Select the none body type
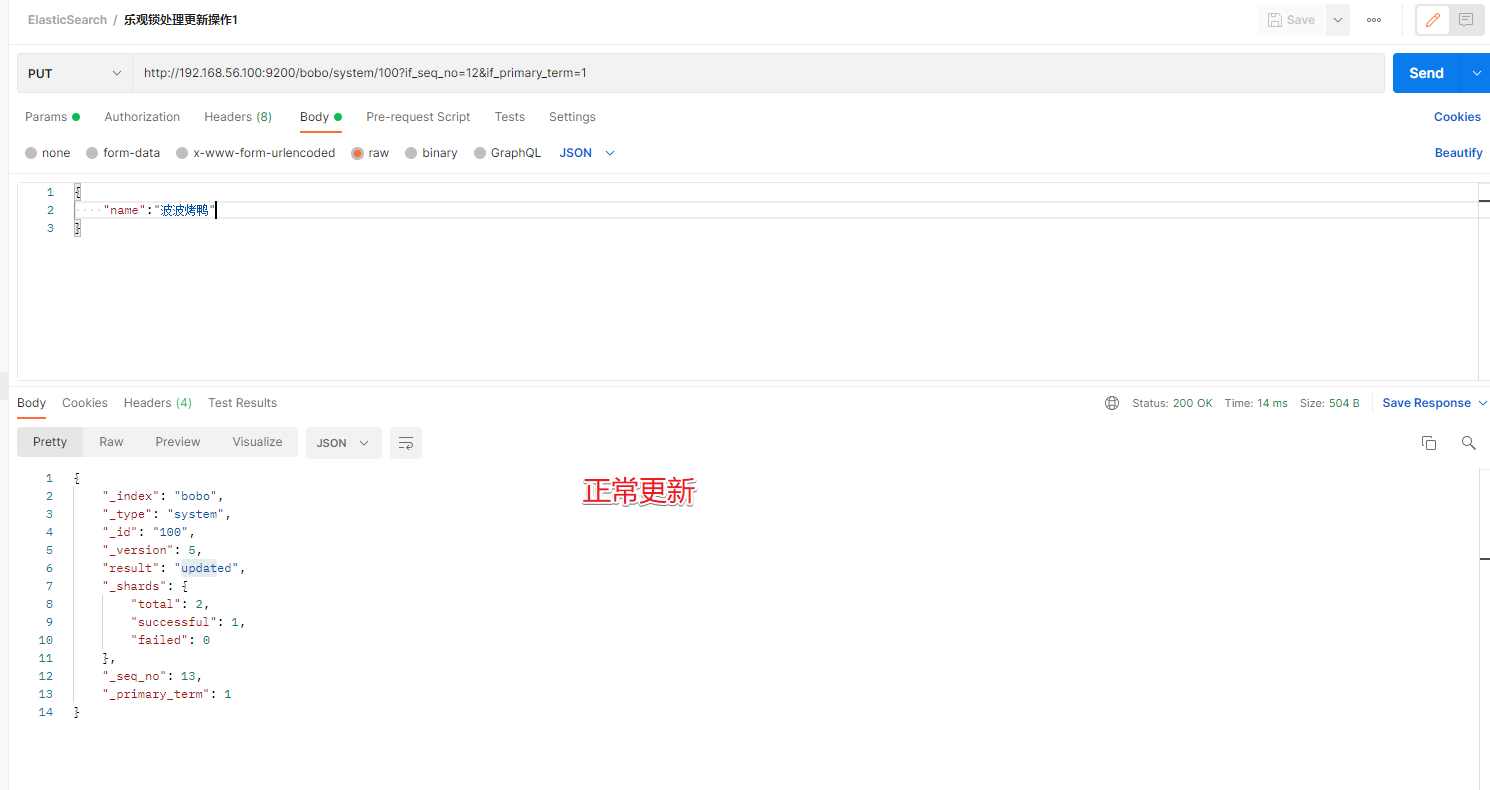This screenshot has height=790, width=1490. 48,153
